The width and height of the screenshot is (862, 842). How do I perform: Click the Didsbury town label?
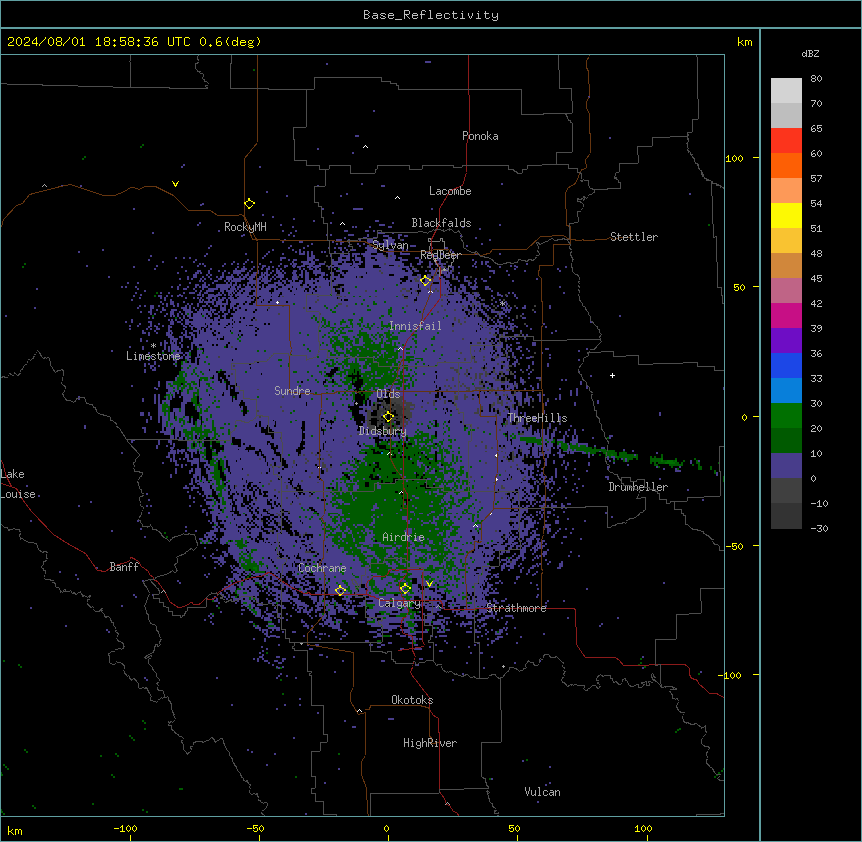pyautogui.click(x=383, y=431)
